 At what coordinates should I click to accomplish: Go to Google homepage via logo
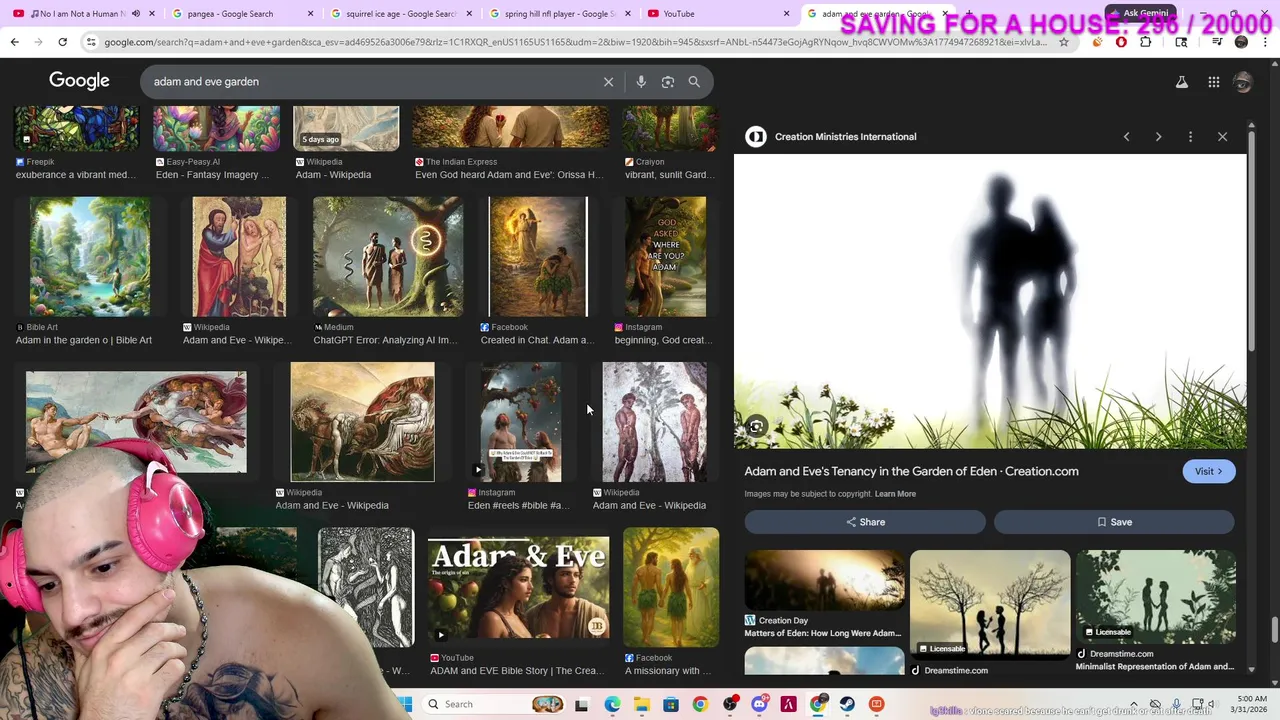(79, 81)
